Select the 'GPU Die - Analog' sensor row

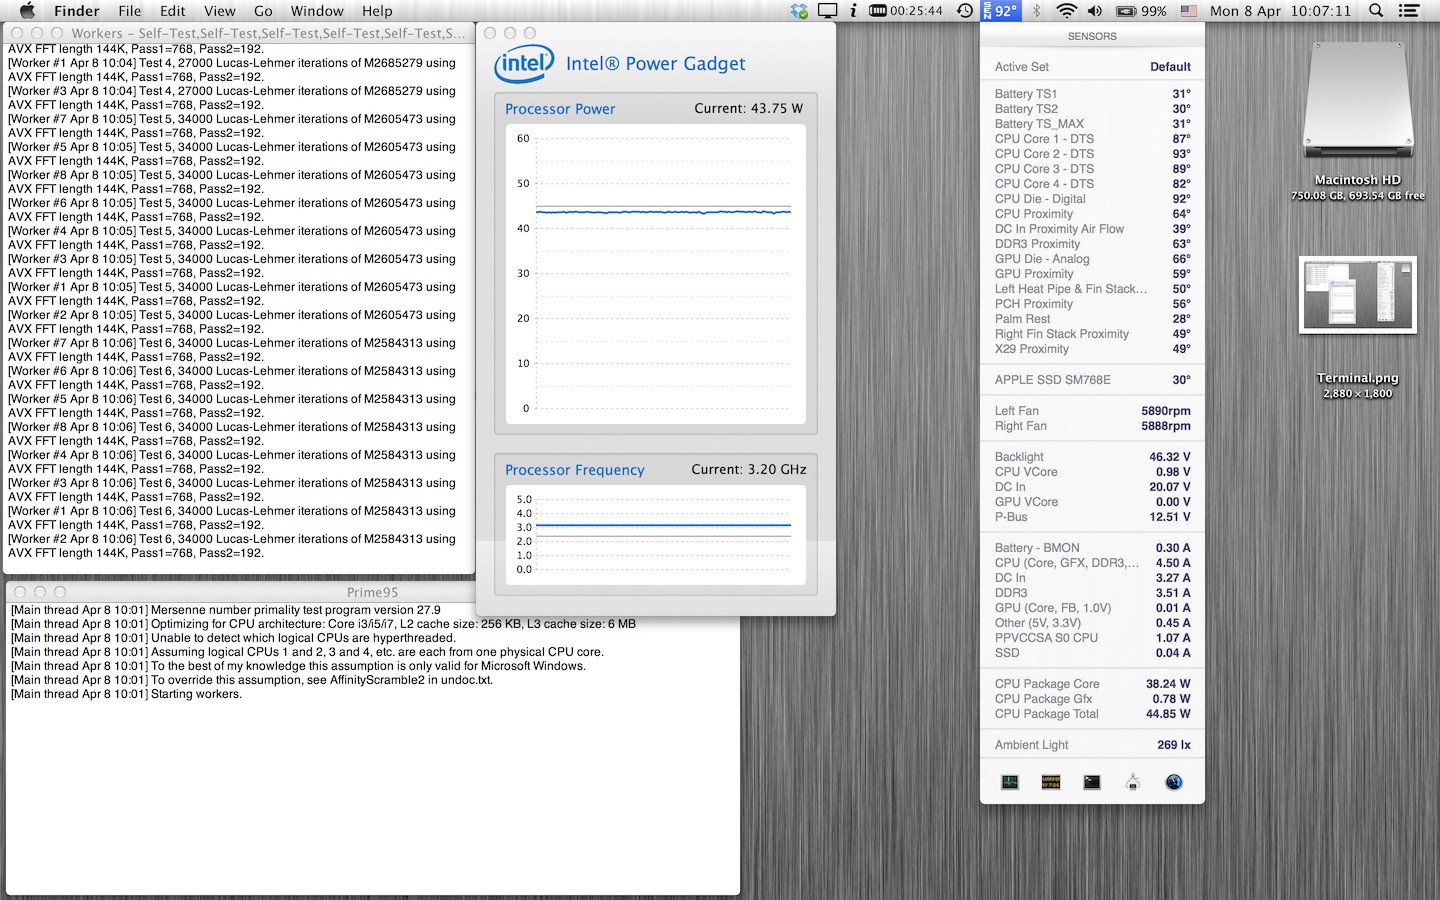click(1092, 259)
